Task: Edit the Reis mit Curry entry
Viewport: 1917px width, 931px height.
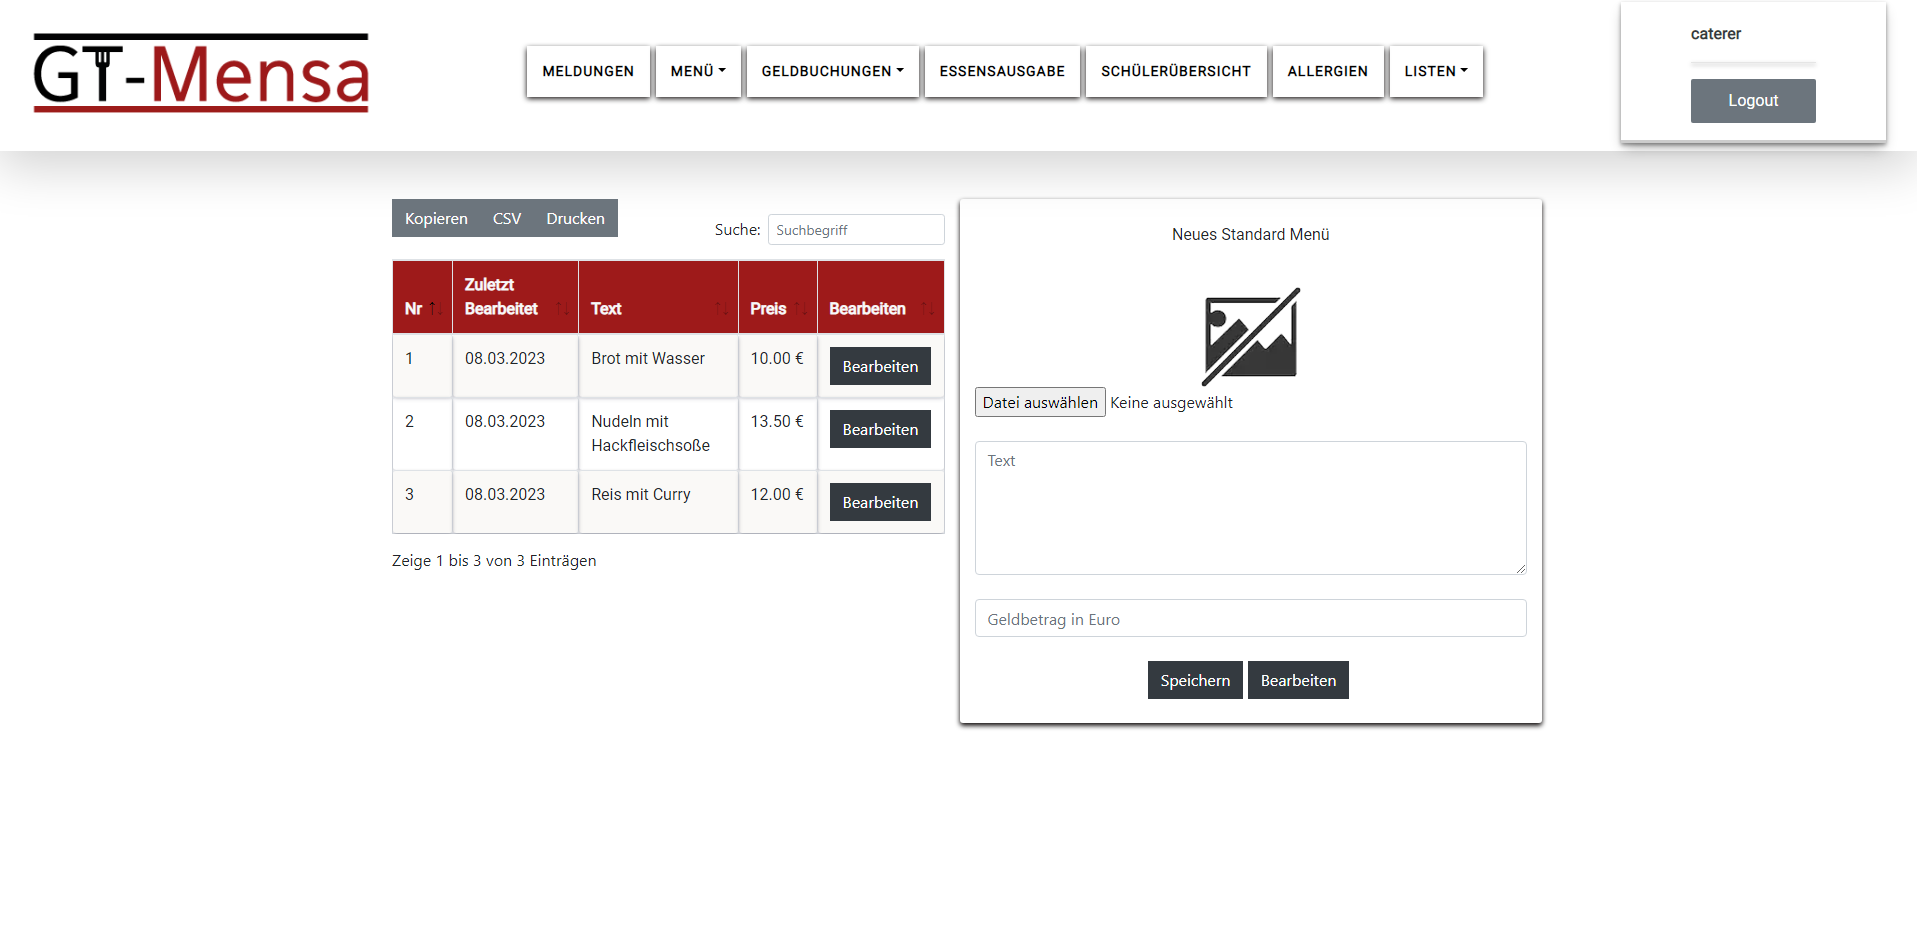Action: pos(879,502)
